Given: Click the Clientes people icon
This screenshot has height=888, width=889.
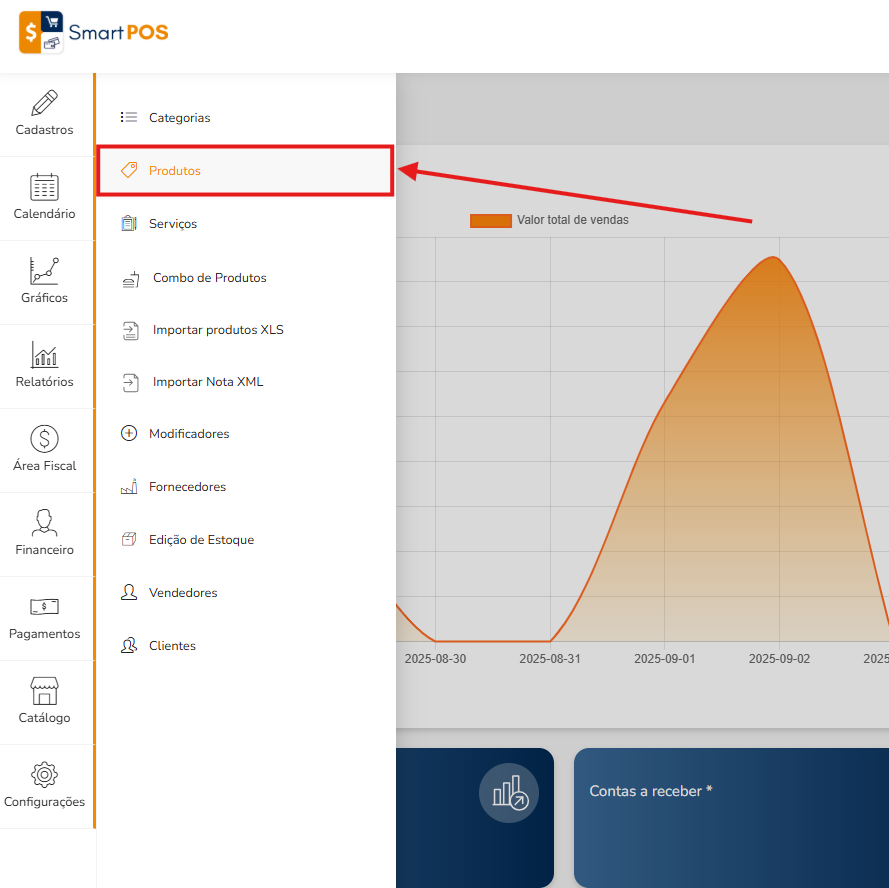Looking at the screenshot, I should (129, 645).
